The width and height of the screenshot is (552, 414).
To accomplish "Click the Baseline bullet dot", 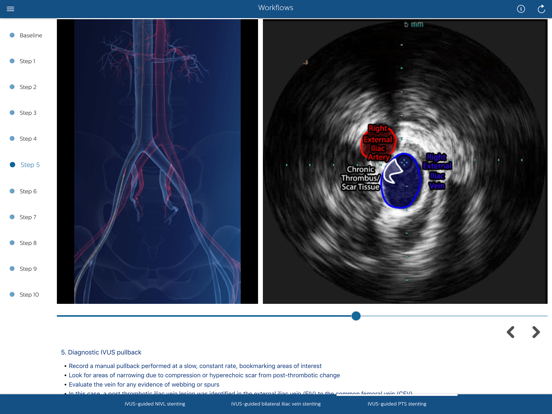I will point(12,35).
